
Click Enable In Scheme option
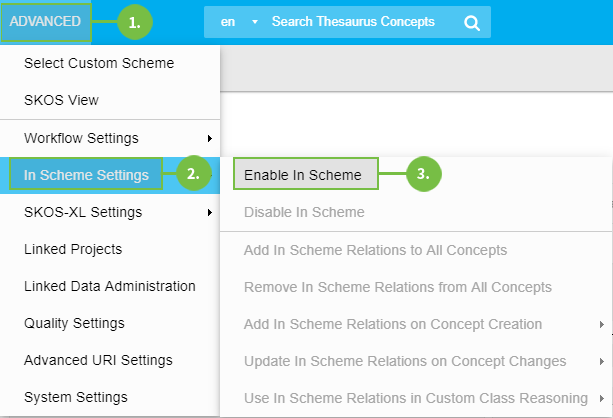pyautogui.click(x=303, y=175)
